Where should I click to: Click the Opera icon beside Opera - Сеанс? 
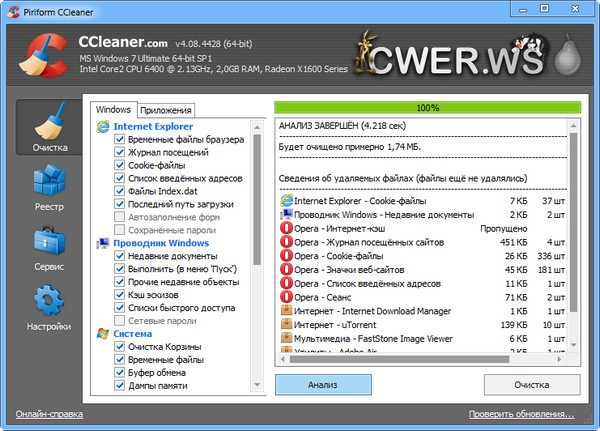coord(286,297)
